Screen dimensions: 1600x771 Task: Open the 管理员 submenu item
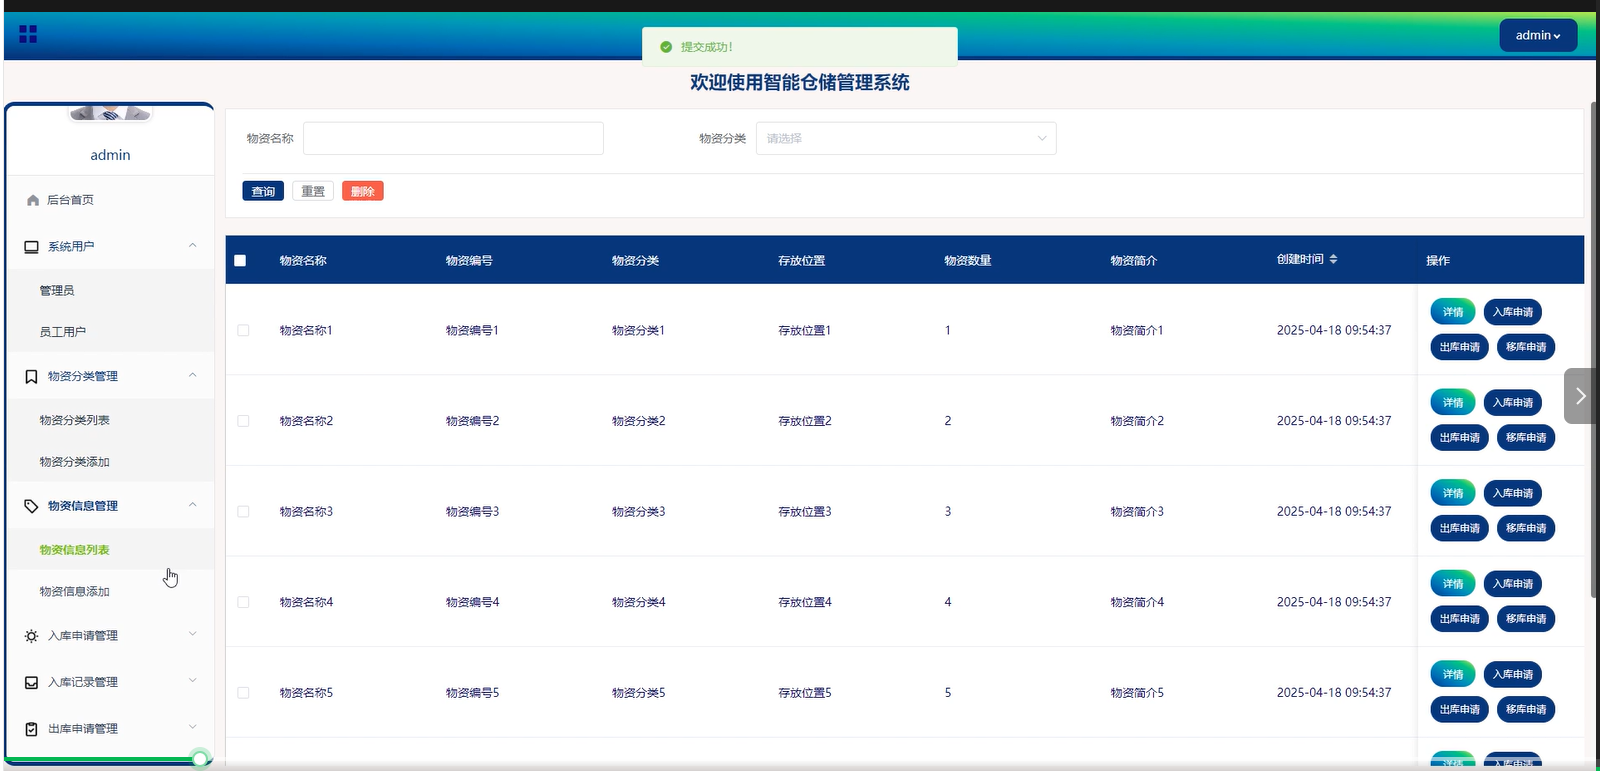110,291
